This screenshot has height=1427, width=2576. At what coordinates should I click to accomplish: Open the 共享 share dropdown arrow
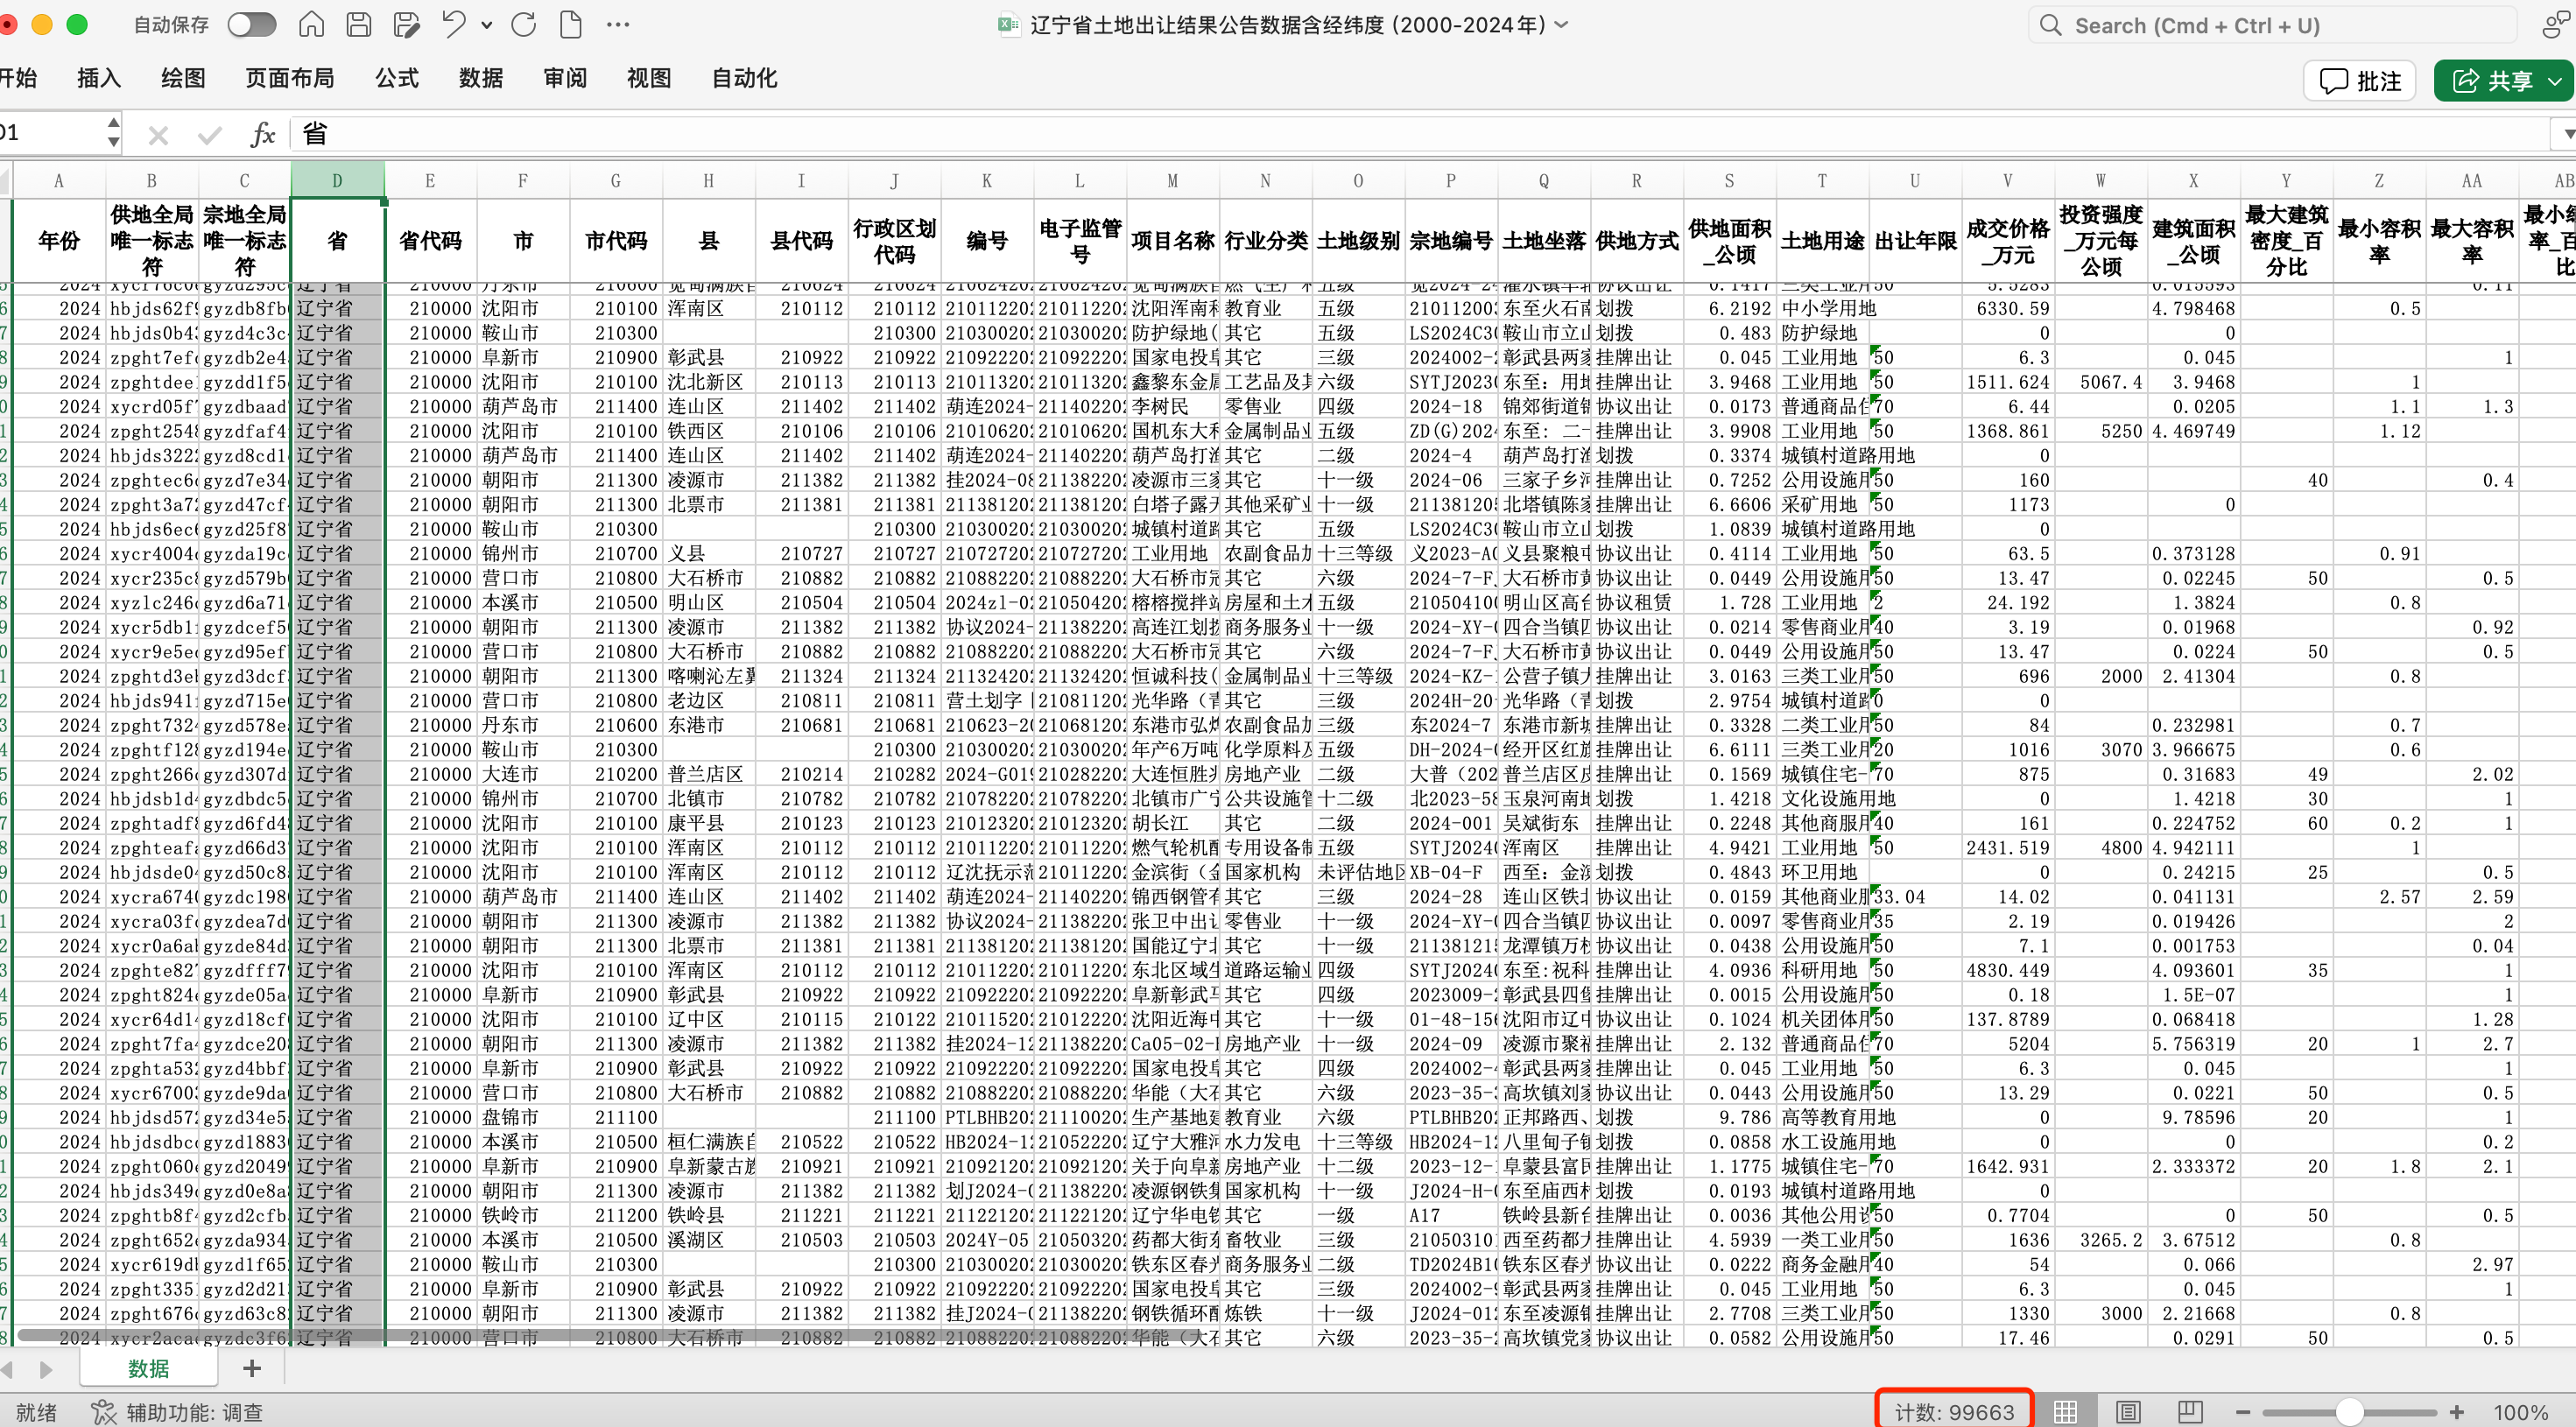click(2556, 81)
